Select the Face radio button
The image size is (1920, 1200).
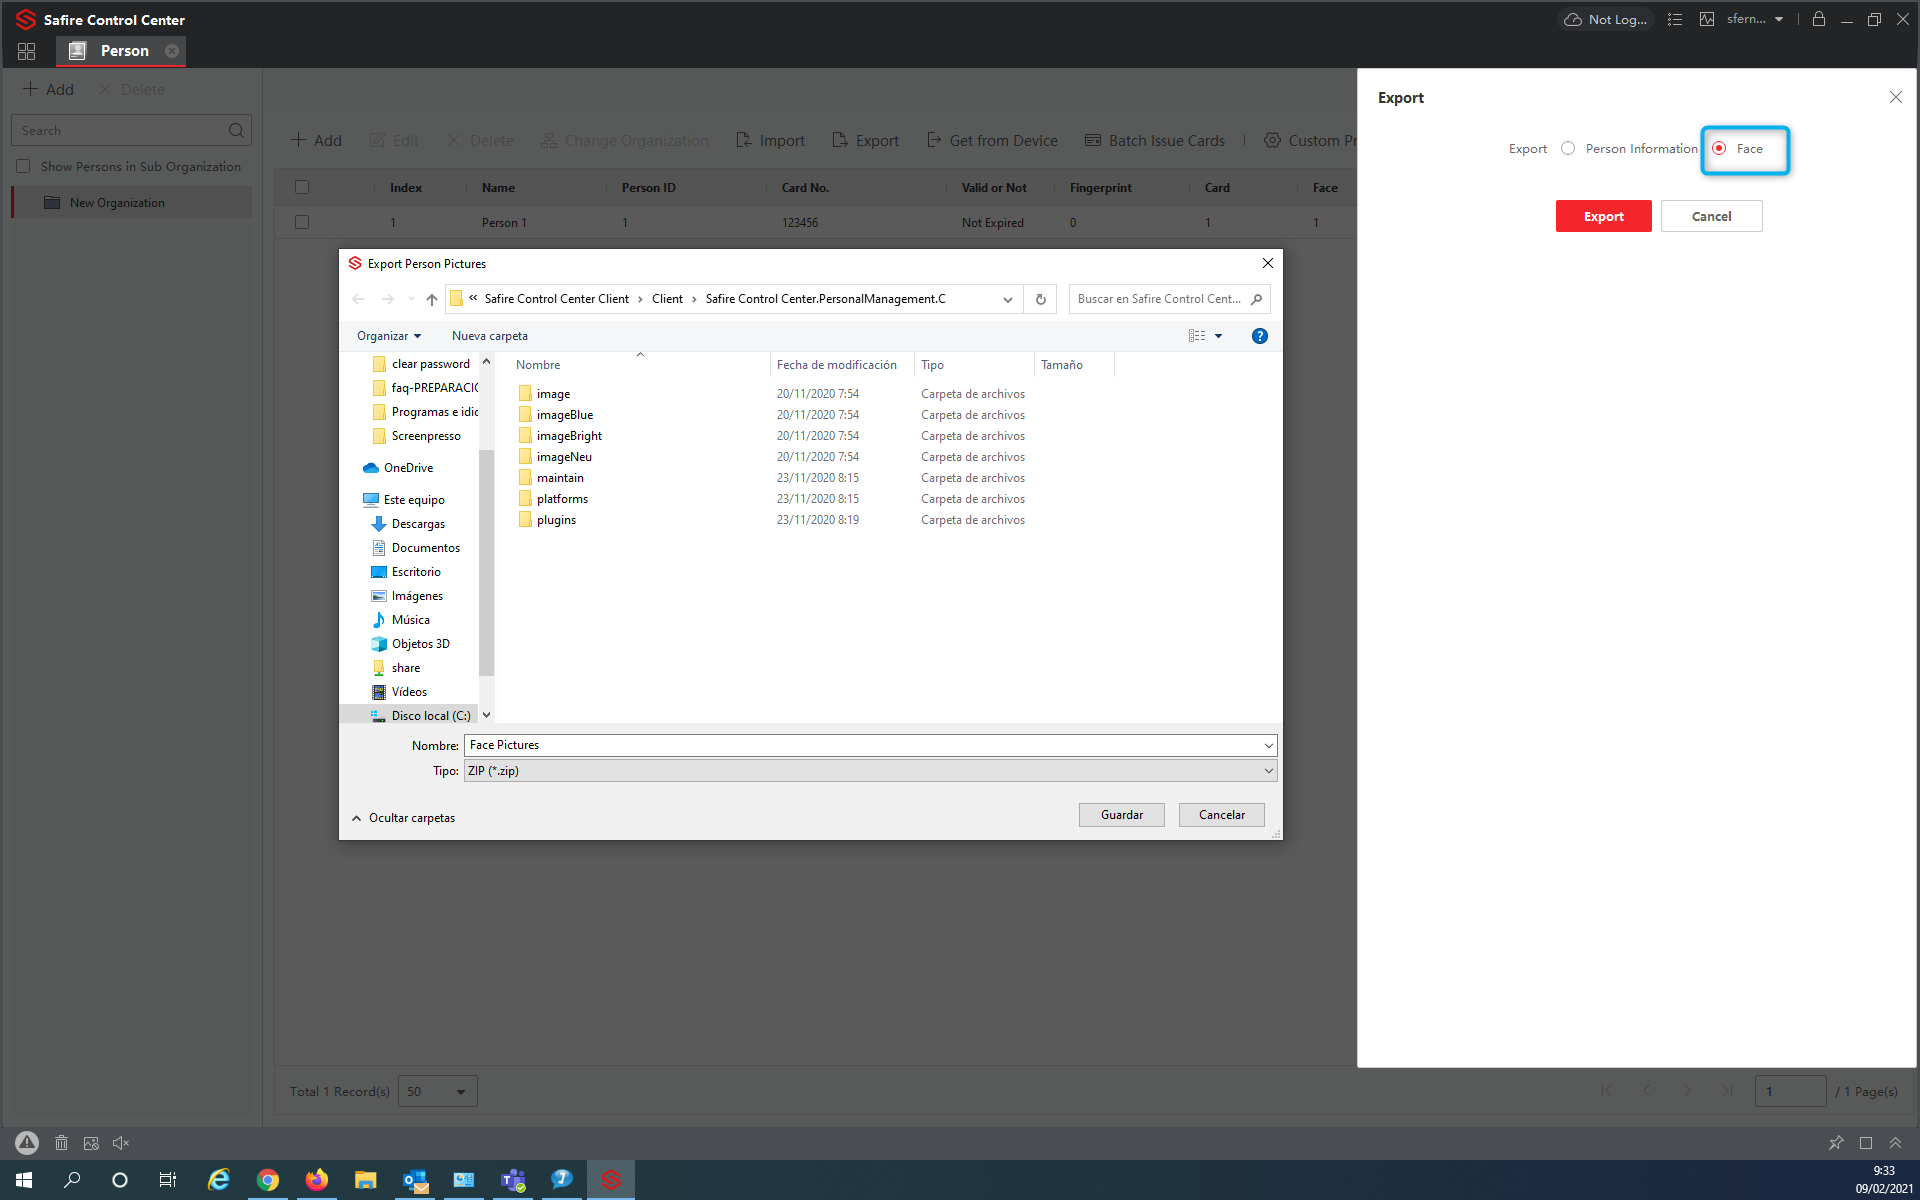pos(1719,148)
